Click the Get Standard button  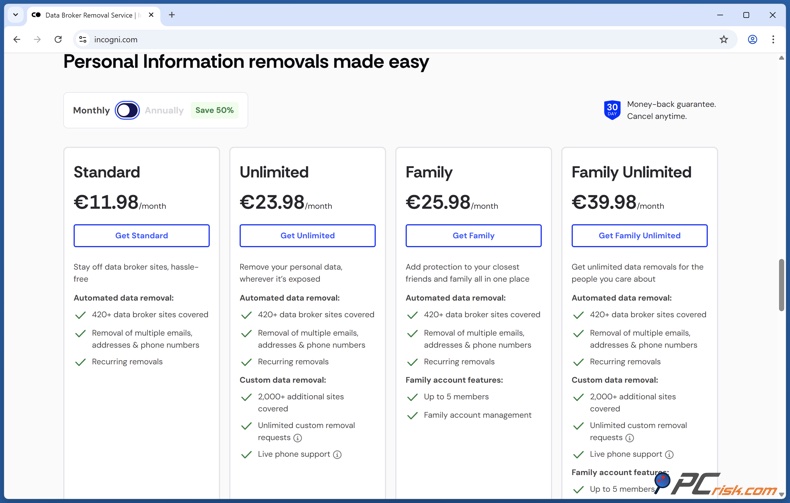pos(141,236)
